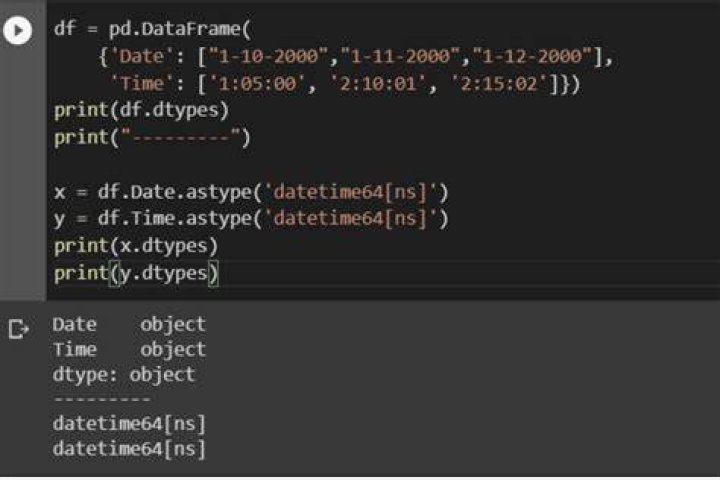Image resolution: width=720 pixels, height=480 pixels.
Task: Click the time value '1:05:00'
Action: pos(257,84)
